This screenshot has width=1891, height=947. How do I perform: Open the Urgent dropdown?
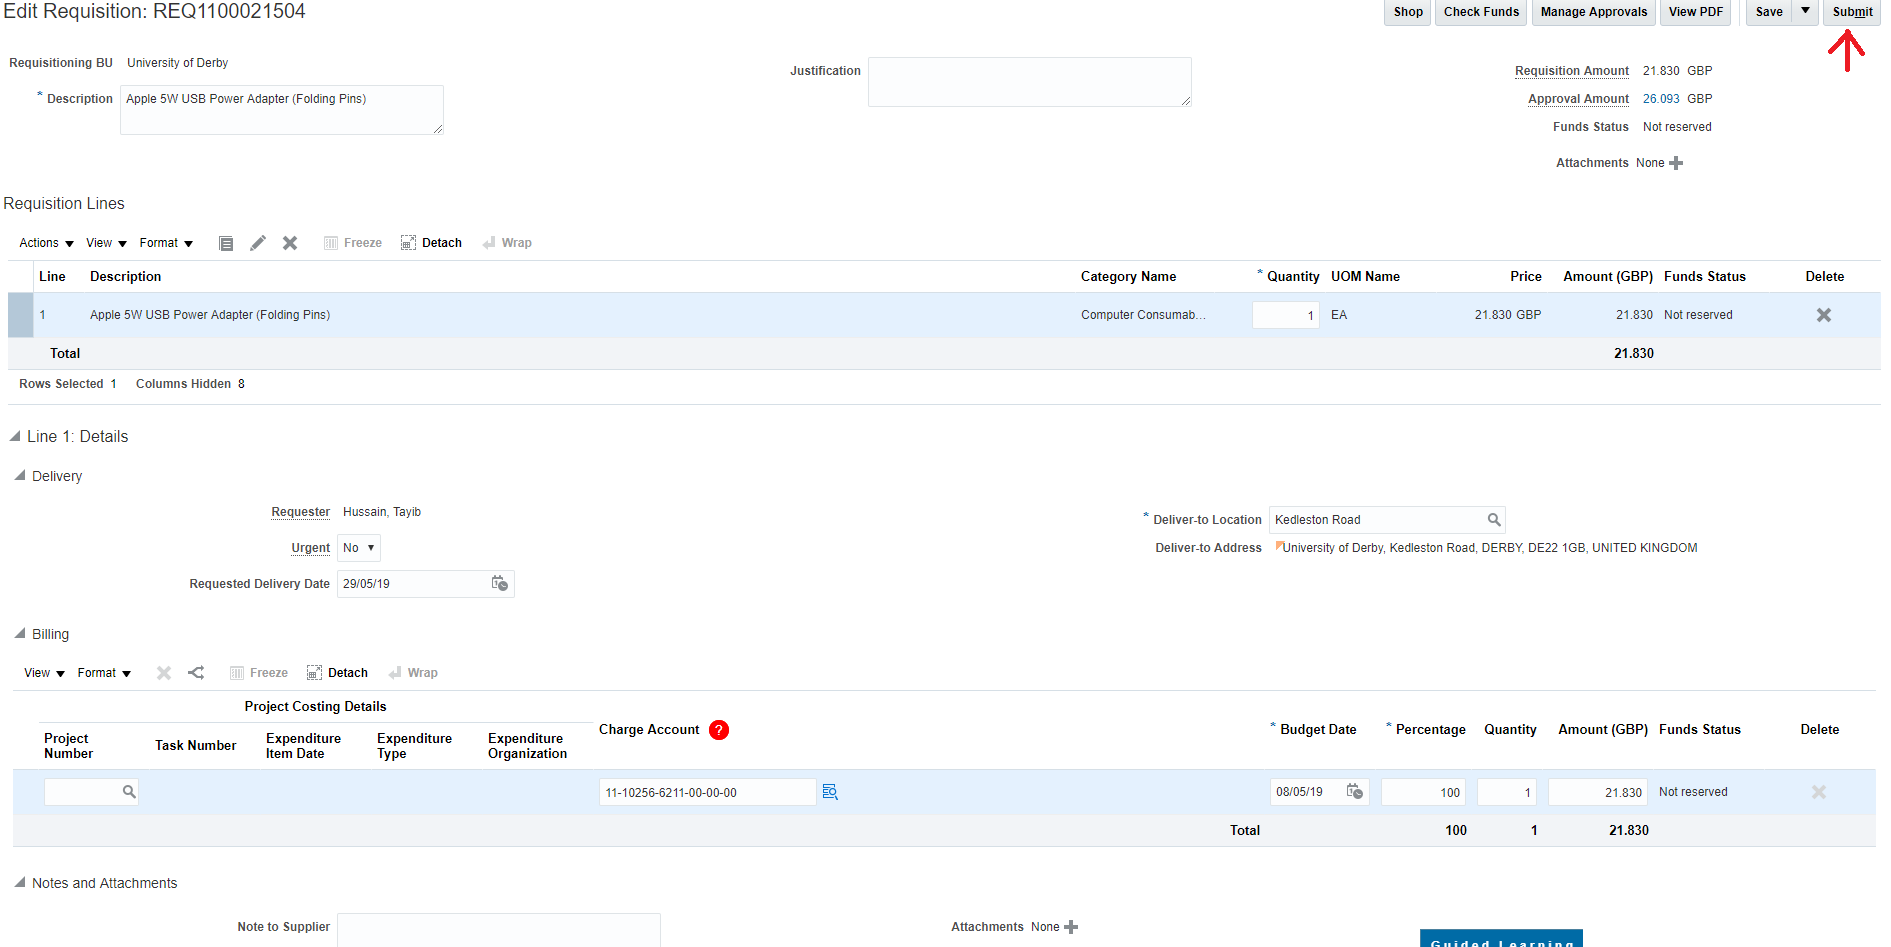[359, 548]
